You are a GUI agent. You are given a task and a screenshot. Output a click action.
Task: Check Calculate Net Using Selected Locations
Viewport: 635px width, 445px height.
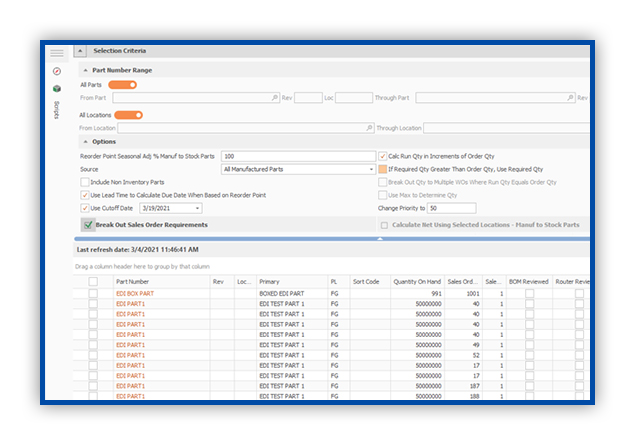[384, 225]
